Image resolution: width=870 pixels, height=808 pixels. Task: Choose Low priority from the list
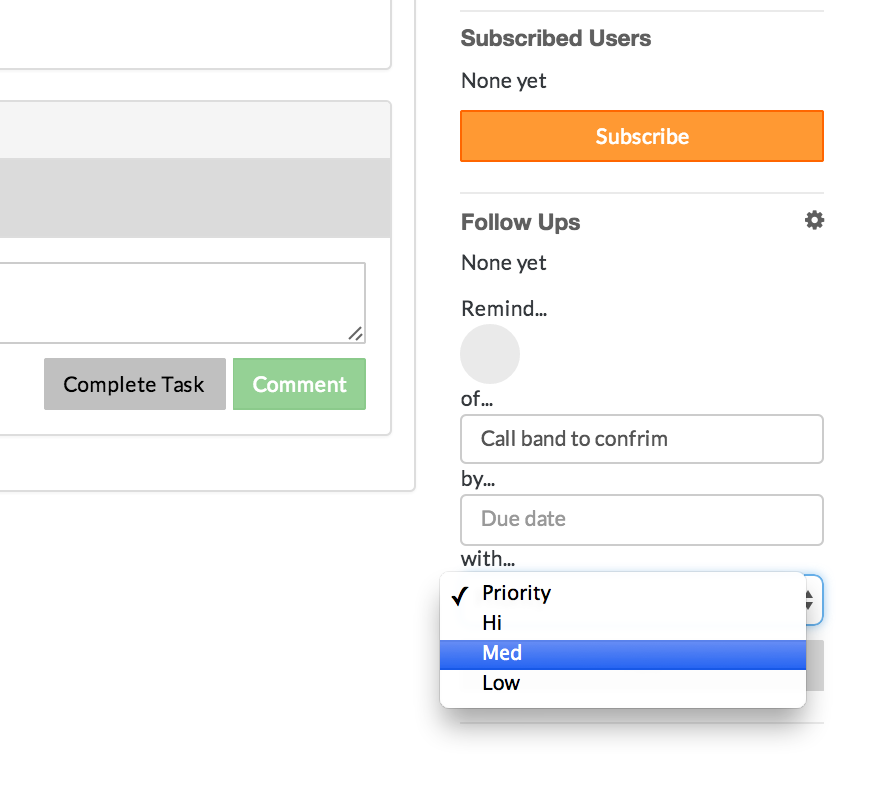501,683
